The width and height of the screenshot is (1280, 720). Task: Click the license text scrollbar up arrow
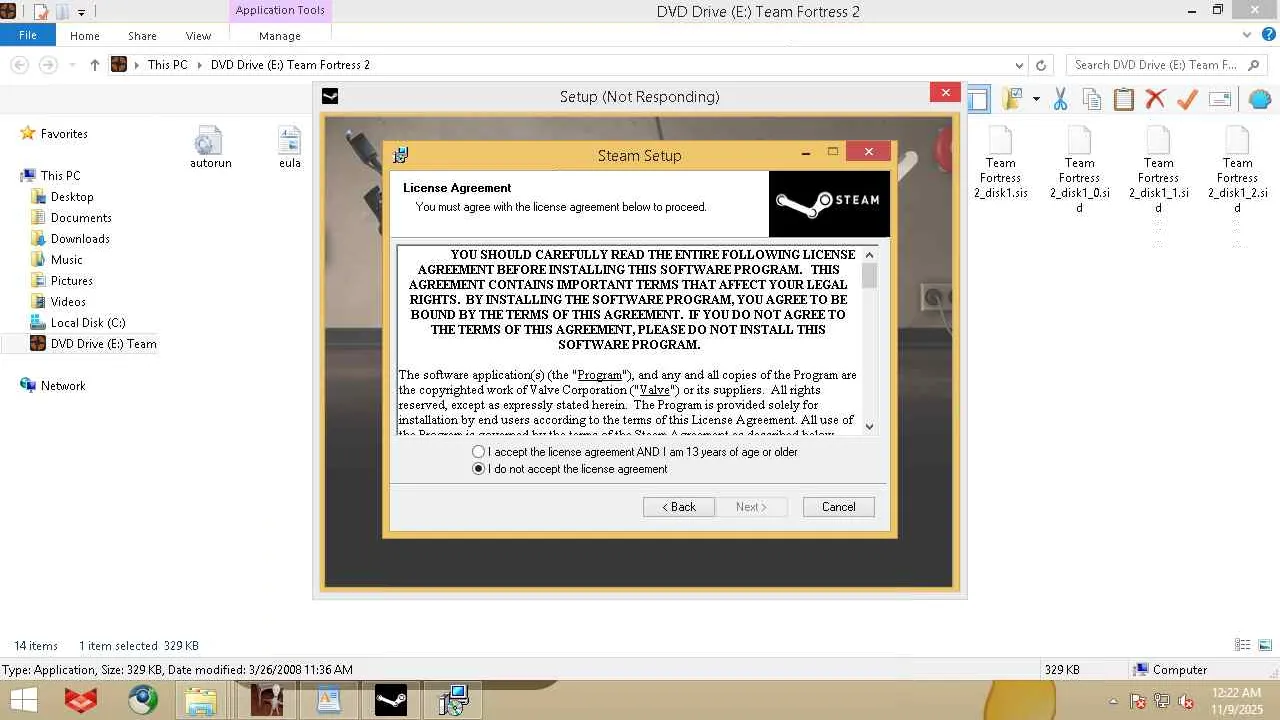click(x=869, y=255)
